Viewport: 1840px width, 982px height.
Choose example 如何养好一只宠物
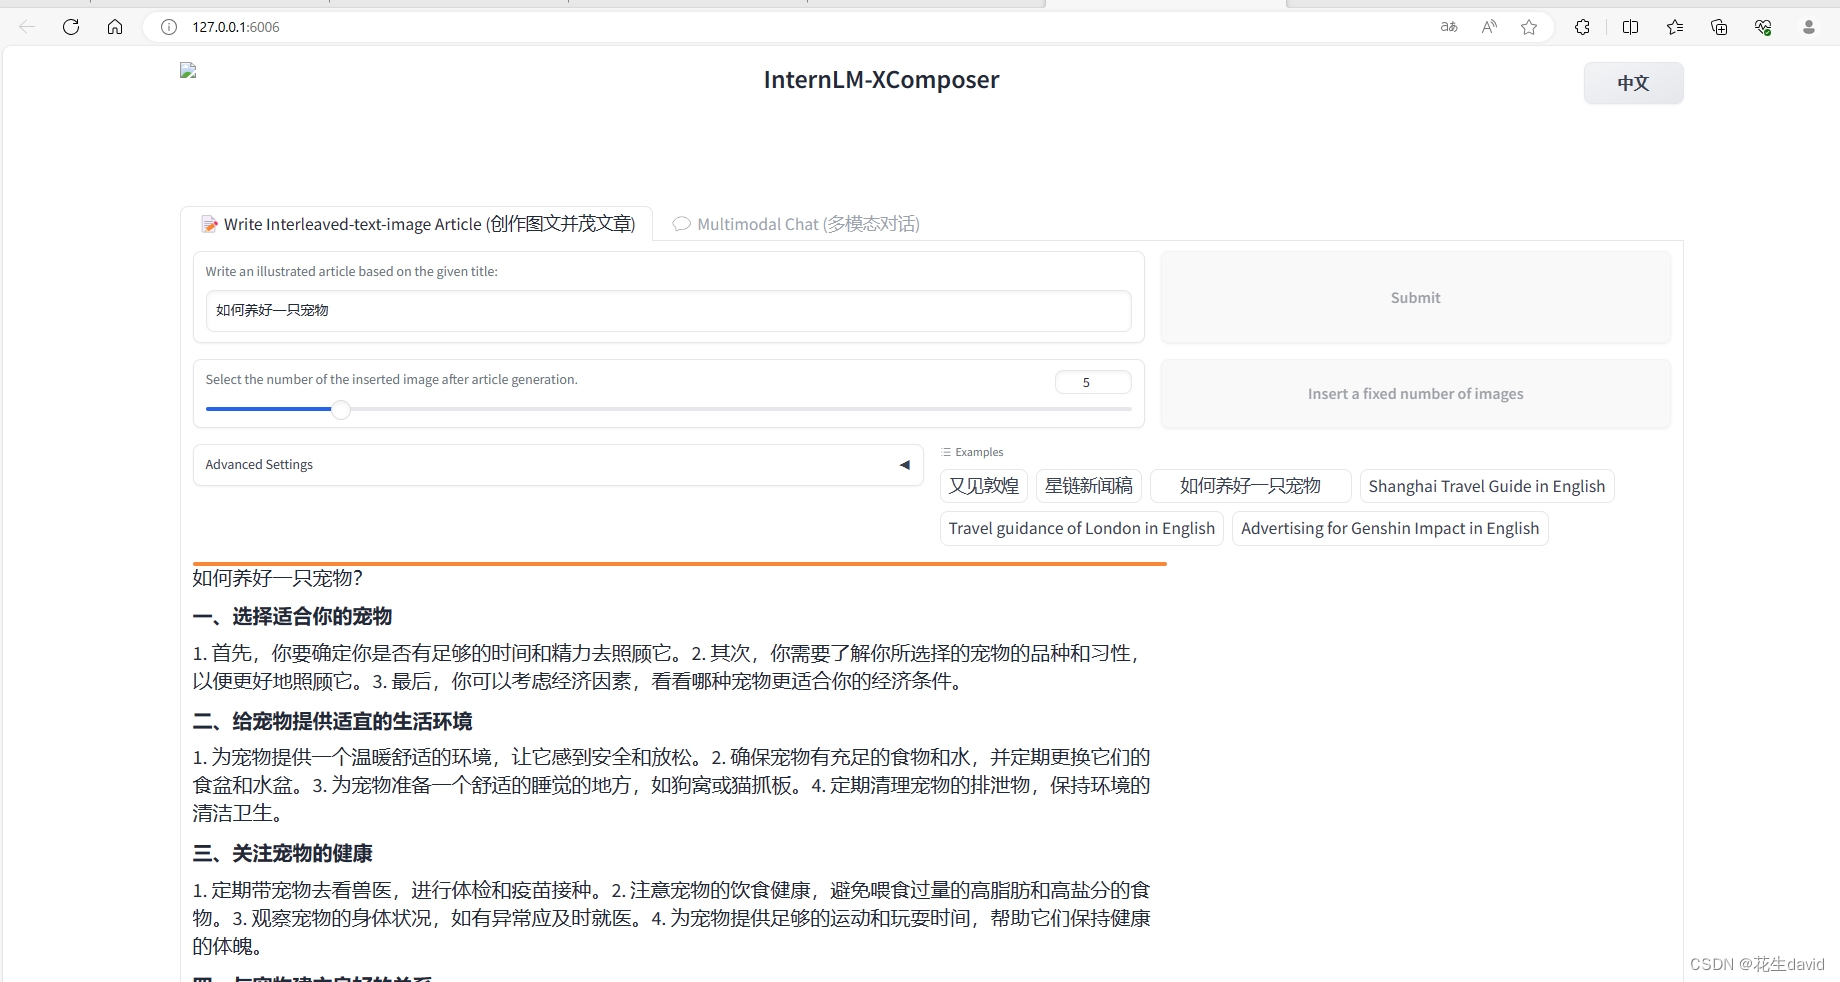1250,486
